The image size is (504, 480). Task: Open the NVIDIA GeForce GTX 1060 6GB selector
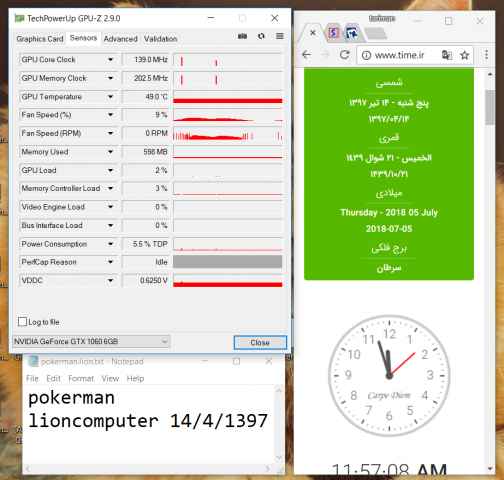click(91, 342)
